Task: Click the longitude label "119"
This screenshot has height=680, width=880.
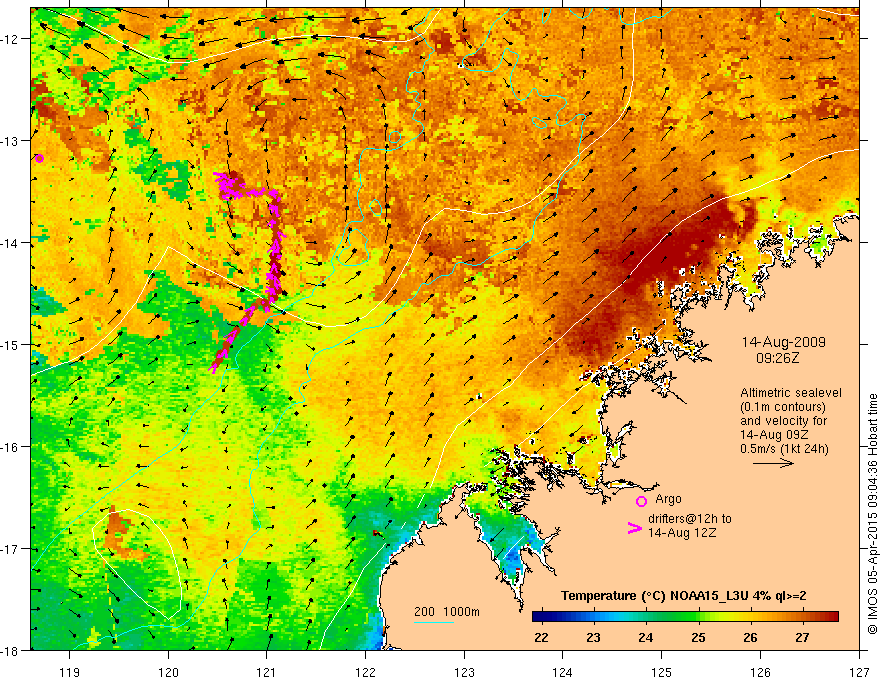Action: [70, 672]
